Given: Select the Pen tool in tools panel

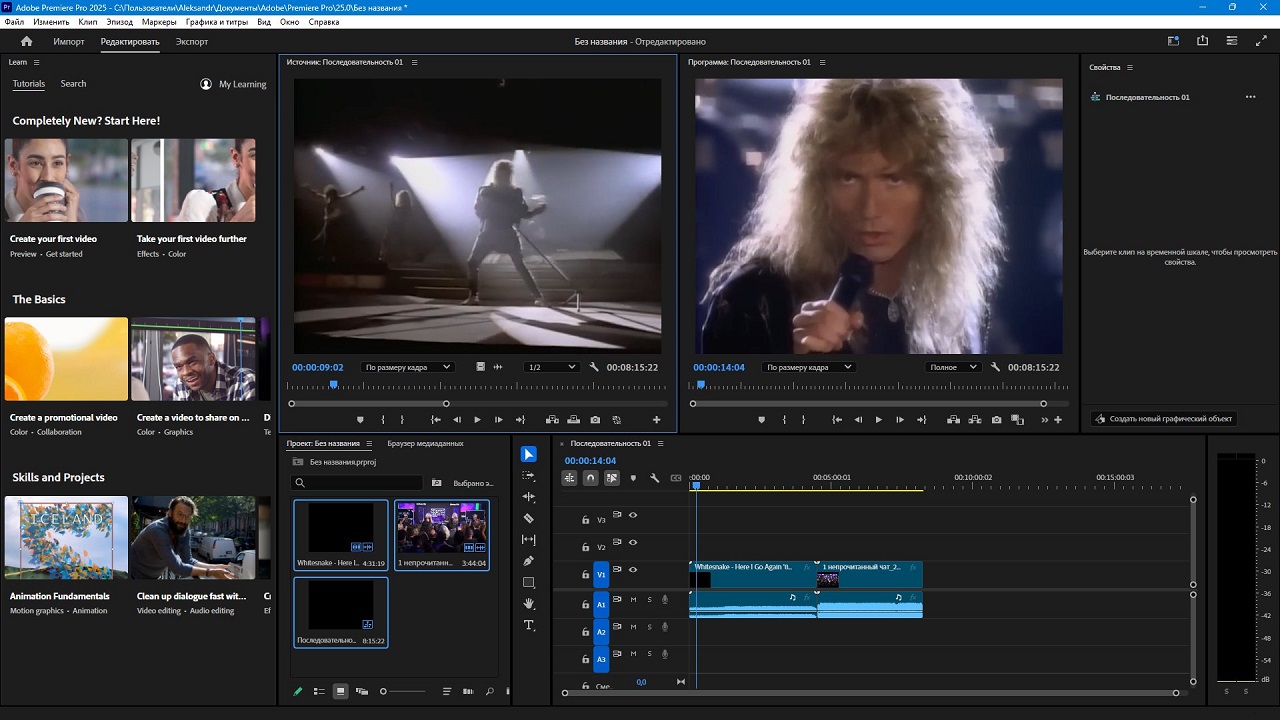Looking at the screenshot, I should [x=529, y=561].
